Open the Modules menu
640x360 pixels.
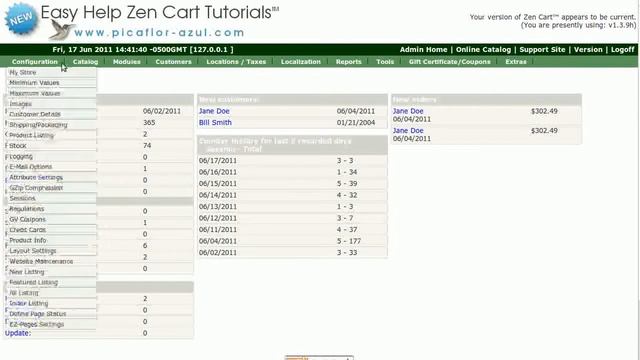click(x=127, y=62)
